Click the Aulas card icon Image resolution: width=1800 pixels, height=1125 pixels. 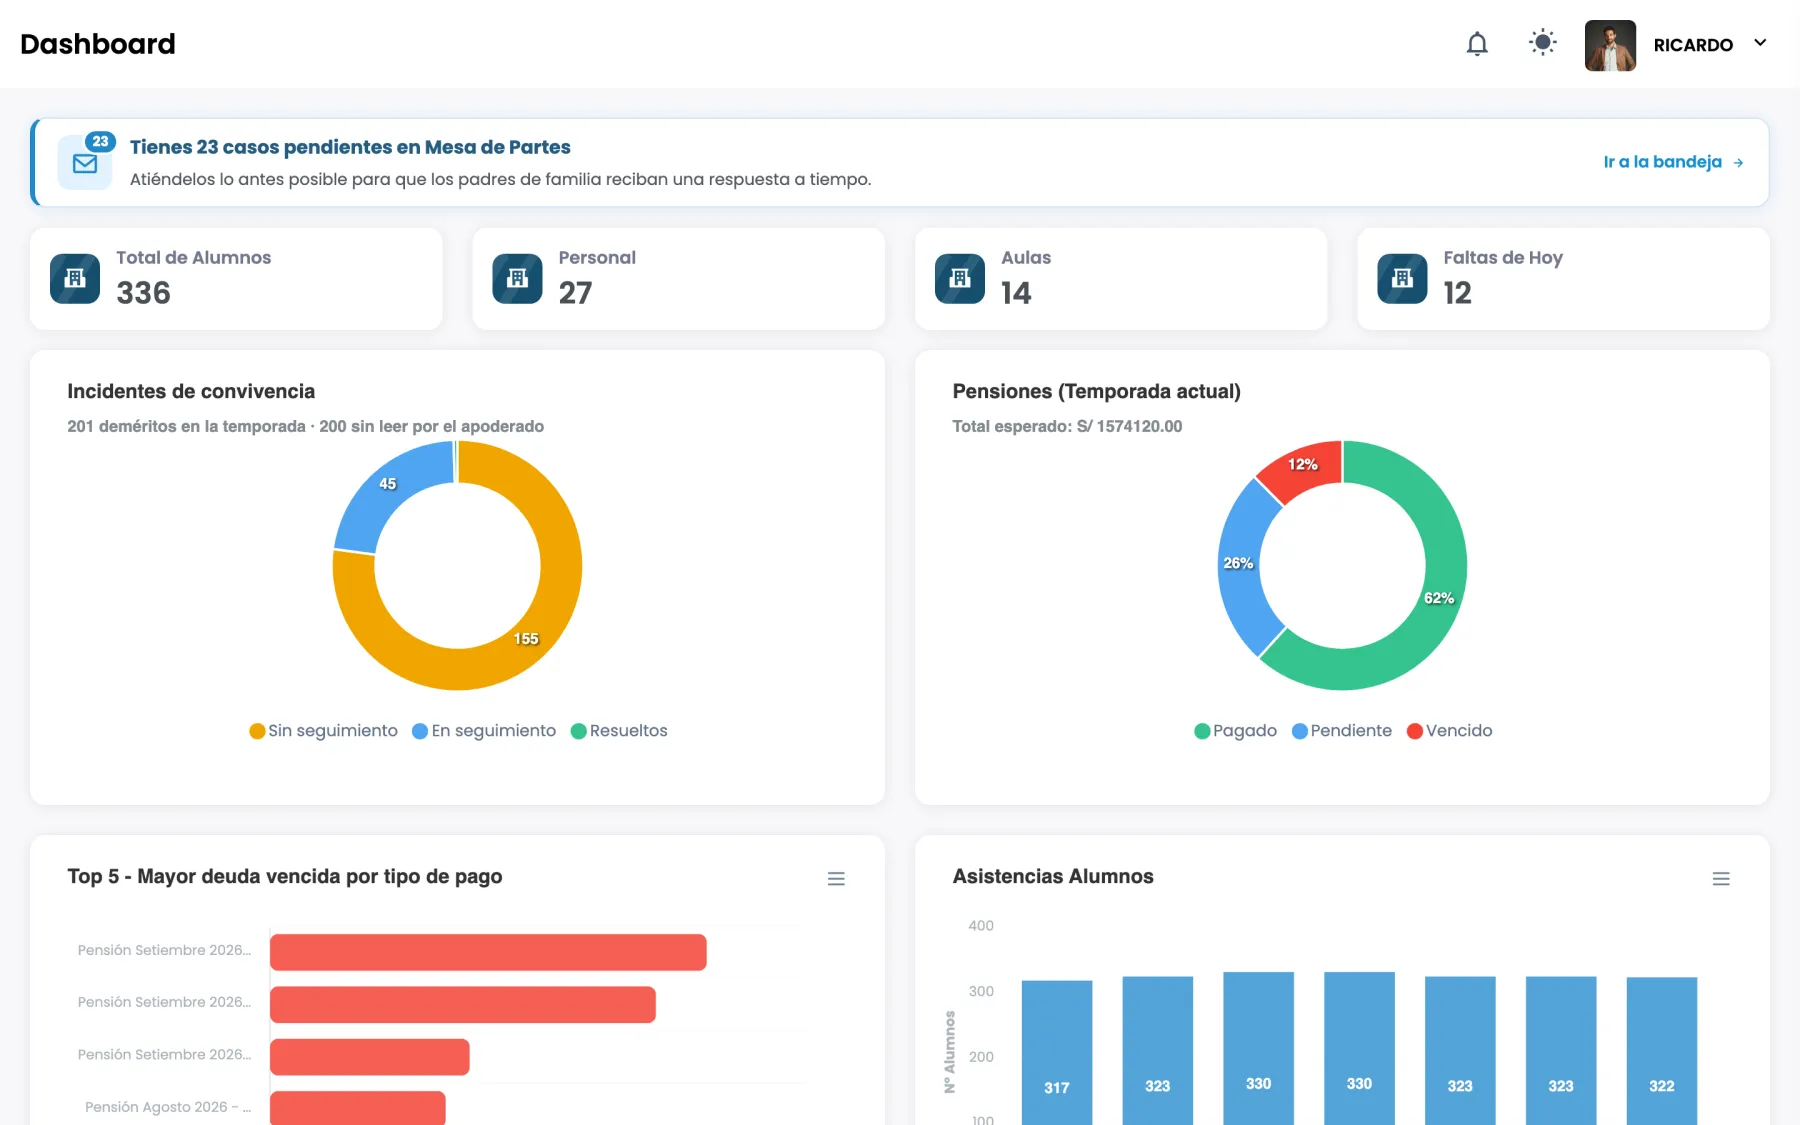(x=960, y=279)
